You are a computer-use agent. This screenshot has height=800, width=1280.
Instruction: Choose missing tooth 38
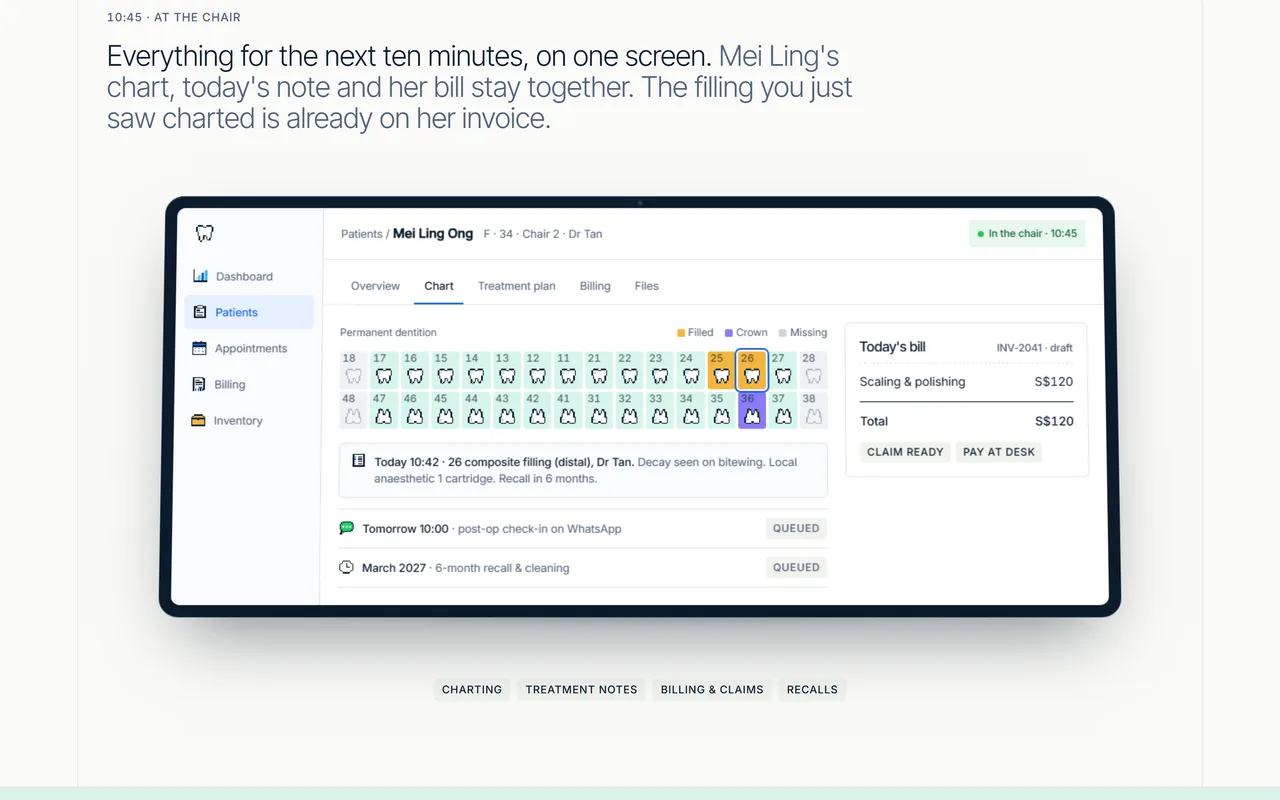coord(814,410)
